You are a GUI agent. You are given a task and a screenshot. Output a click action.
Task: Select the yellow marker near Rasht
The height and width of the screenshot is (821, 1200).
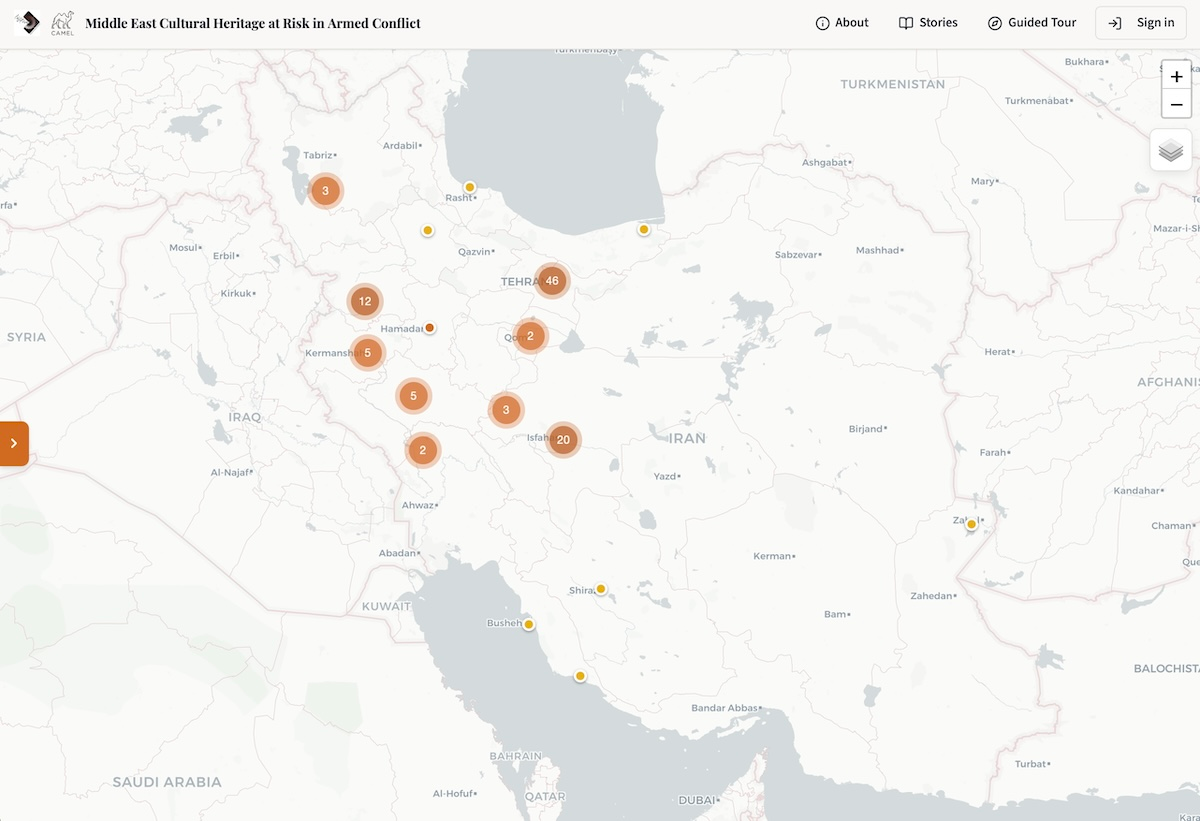(x=470, y=186)
